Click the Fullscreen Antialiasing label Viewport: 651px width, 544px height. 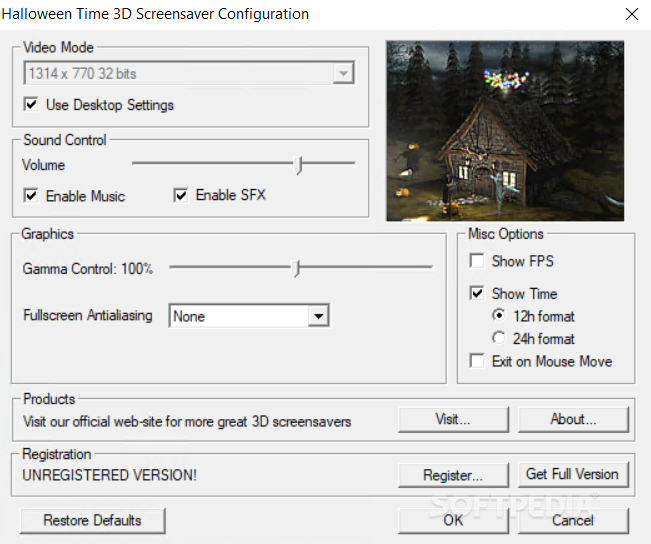tap(88, 315)
